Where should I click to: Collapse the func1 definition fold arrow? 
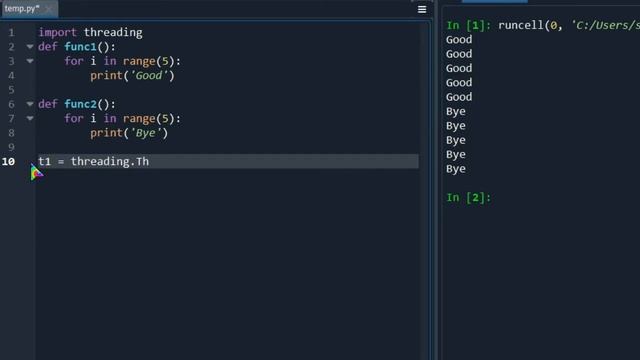(x=30, y=47)
